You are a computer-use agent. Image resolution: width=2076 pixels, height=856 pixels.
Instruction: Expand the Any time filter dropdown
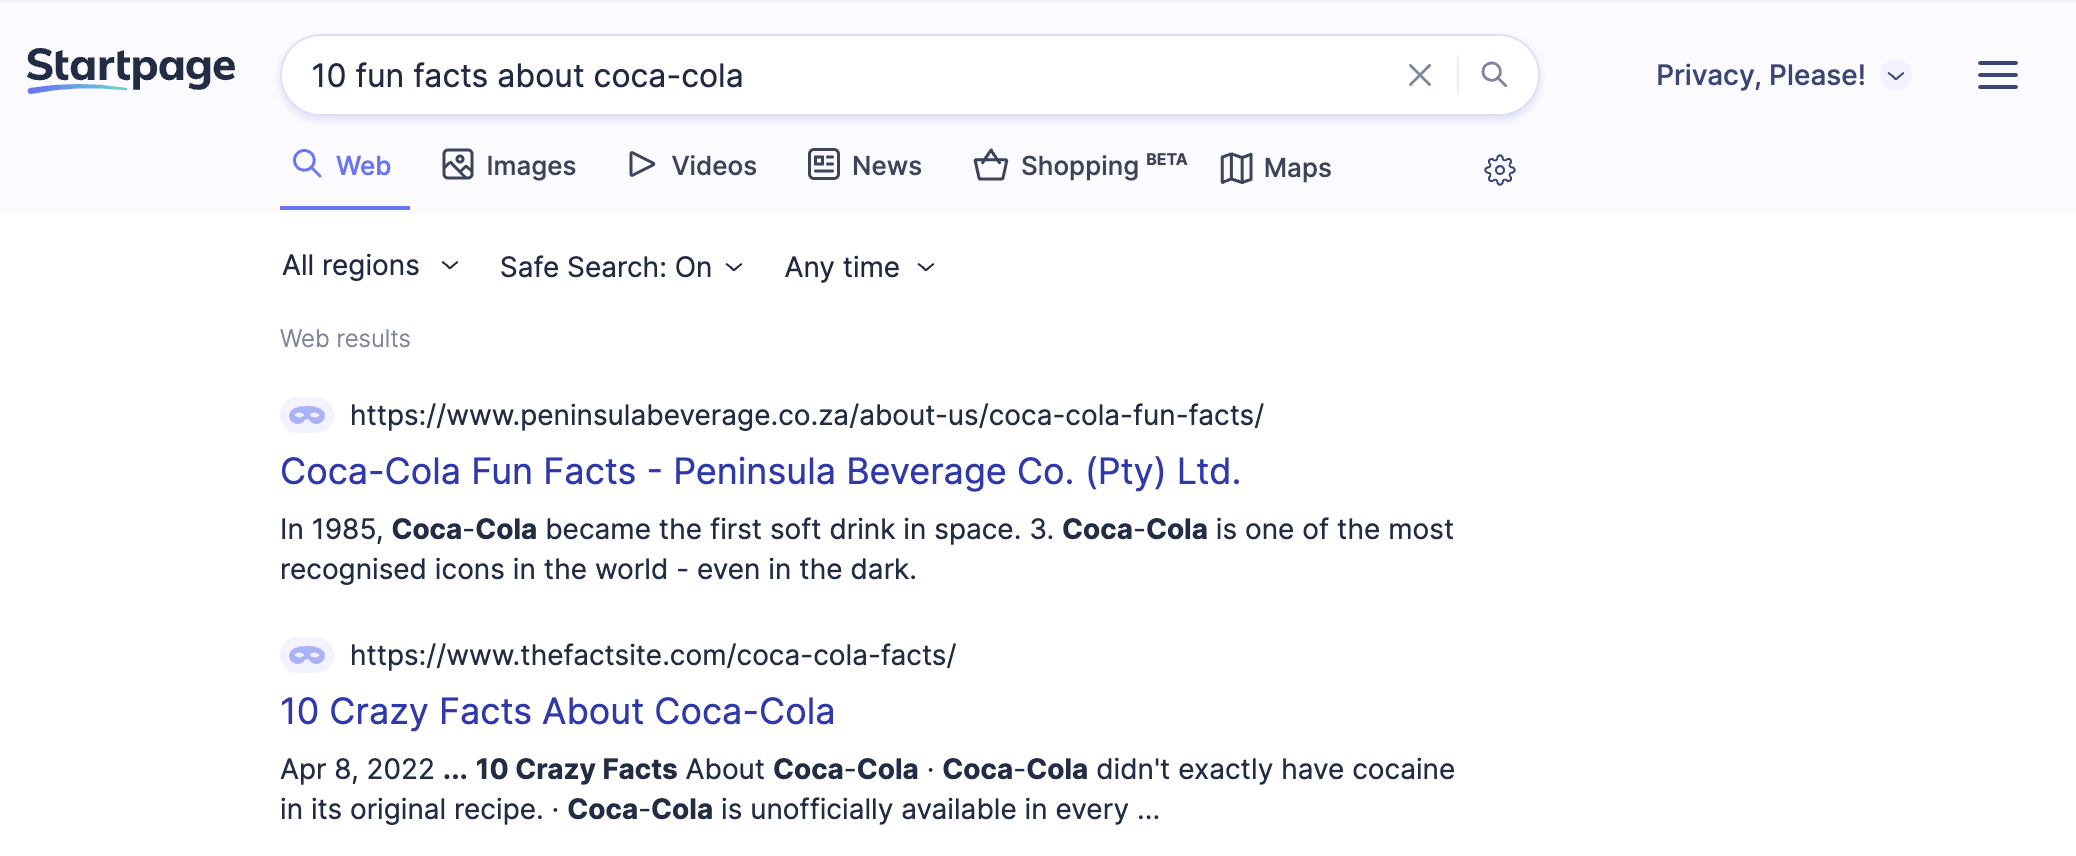click(x=860, y=267)
